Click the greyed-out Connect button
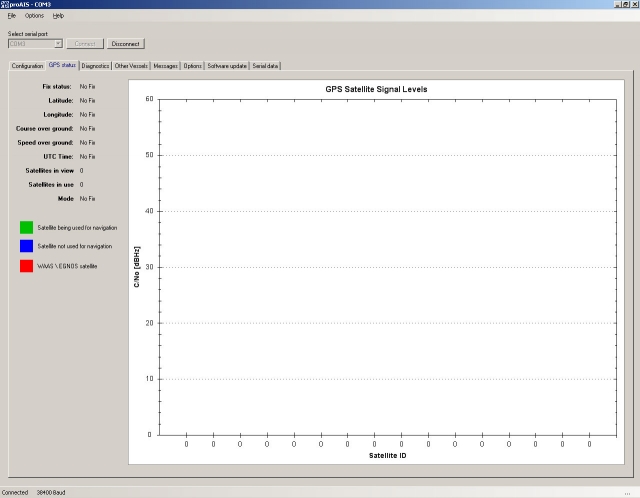The height and width of the screenshot is (498, 640). coord(86,44)
